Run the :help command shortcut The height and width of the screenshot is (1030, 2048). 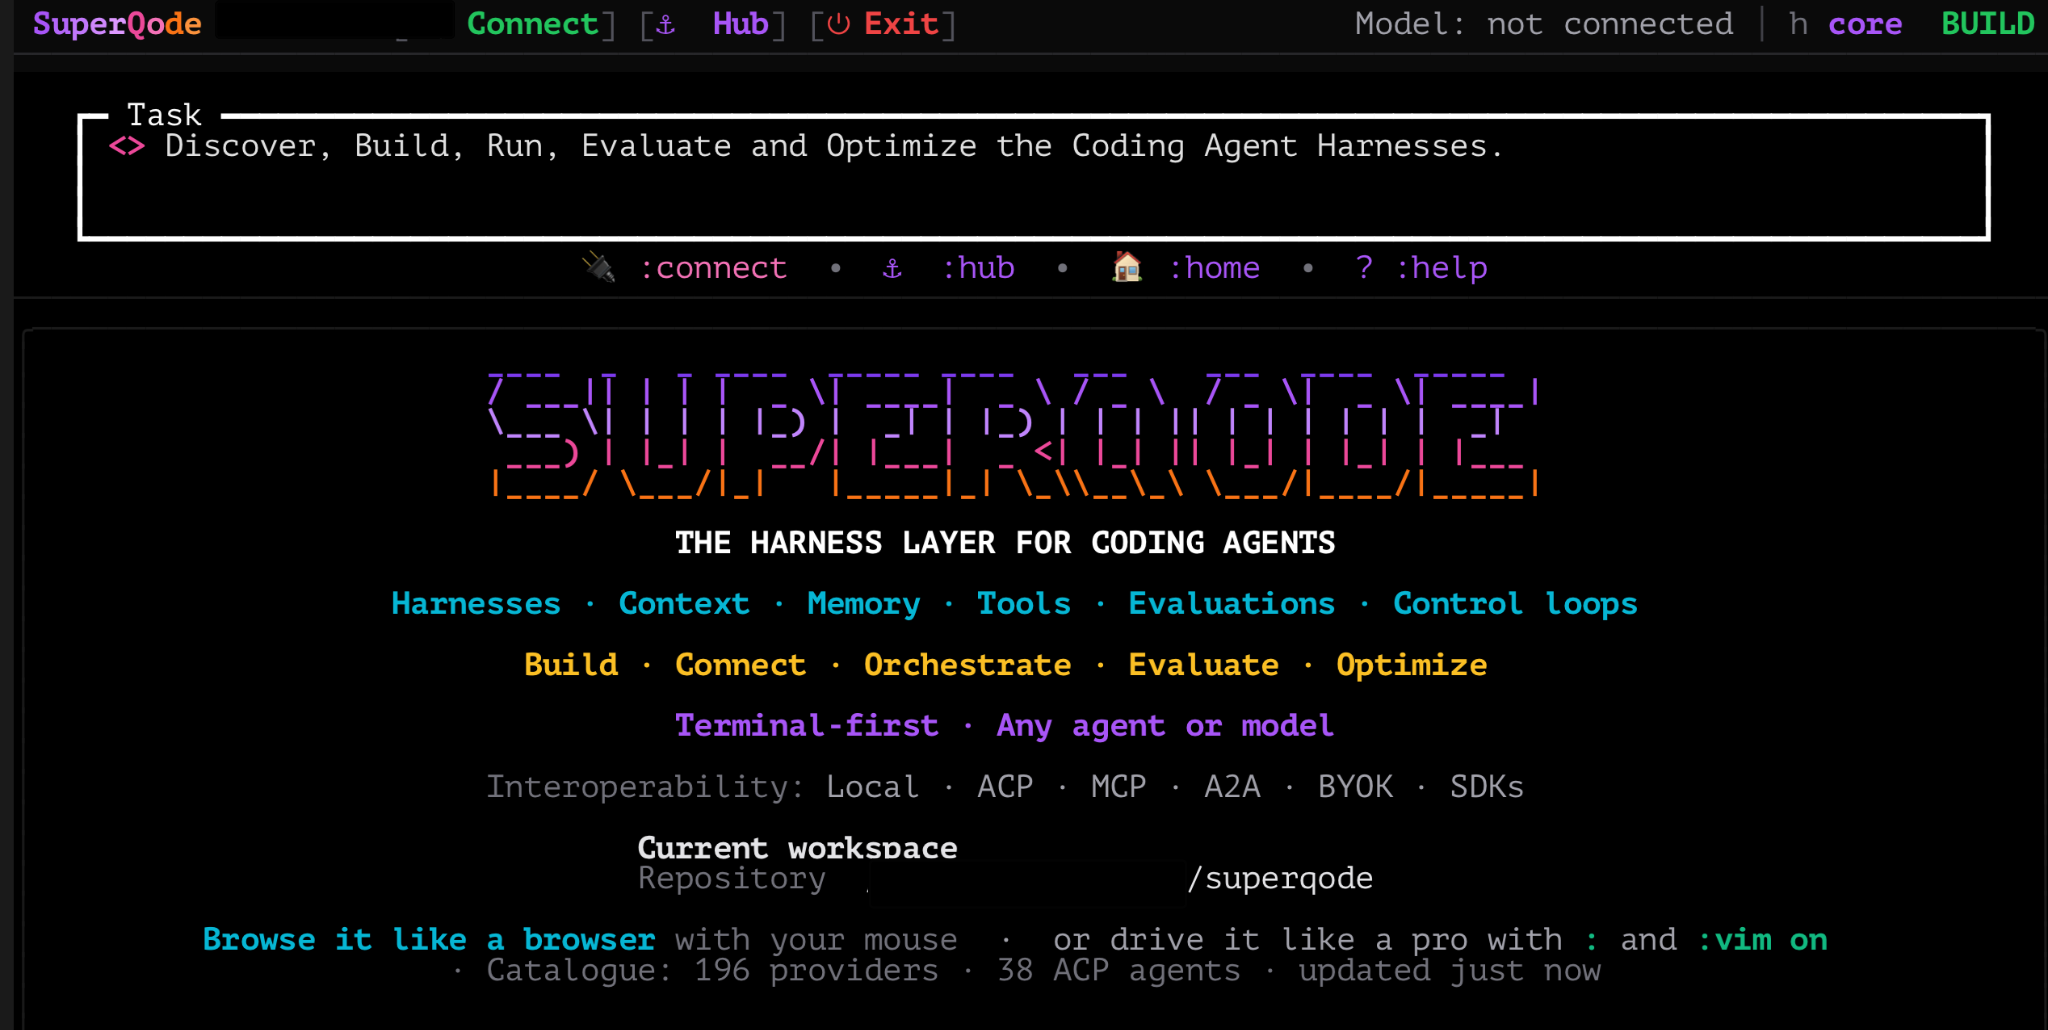1441,268
